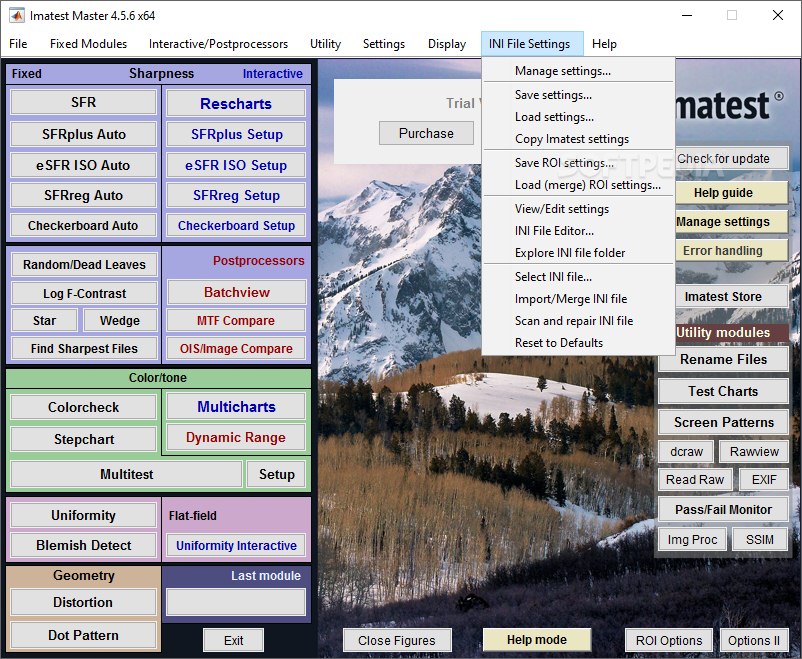Image resolution: width=802 pixels, height=659 pixels.
Task: Open Dynamic Range module
Action: coord(236,437)
